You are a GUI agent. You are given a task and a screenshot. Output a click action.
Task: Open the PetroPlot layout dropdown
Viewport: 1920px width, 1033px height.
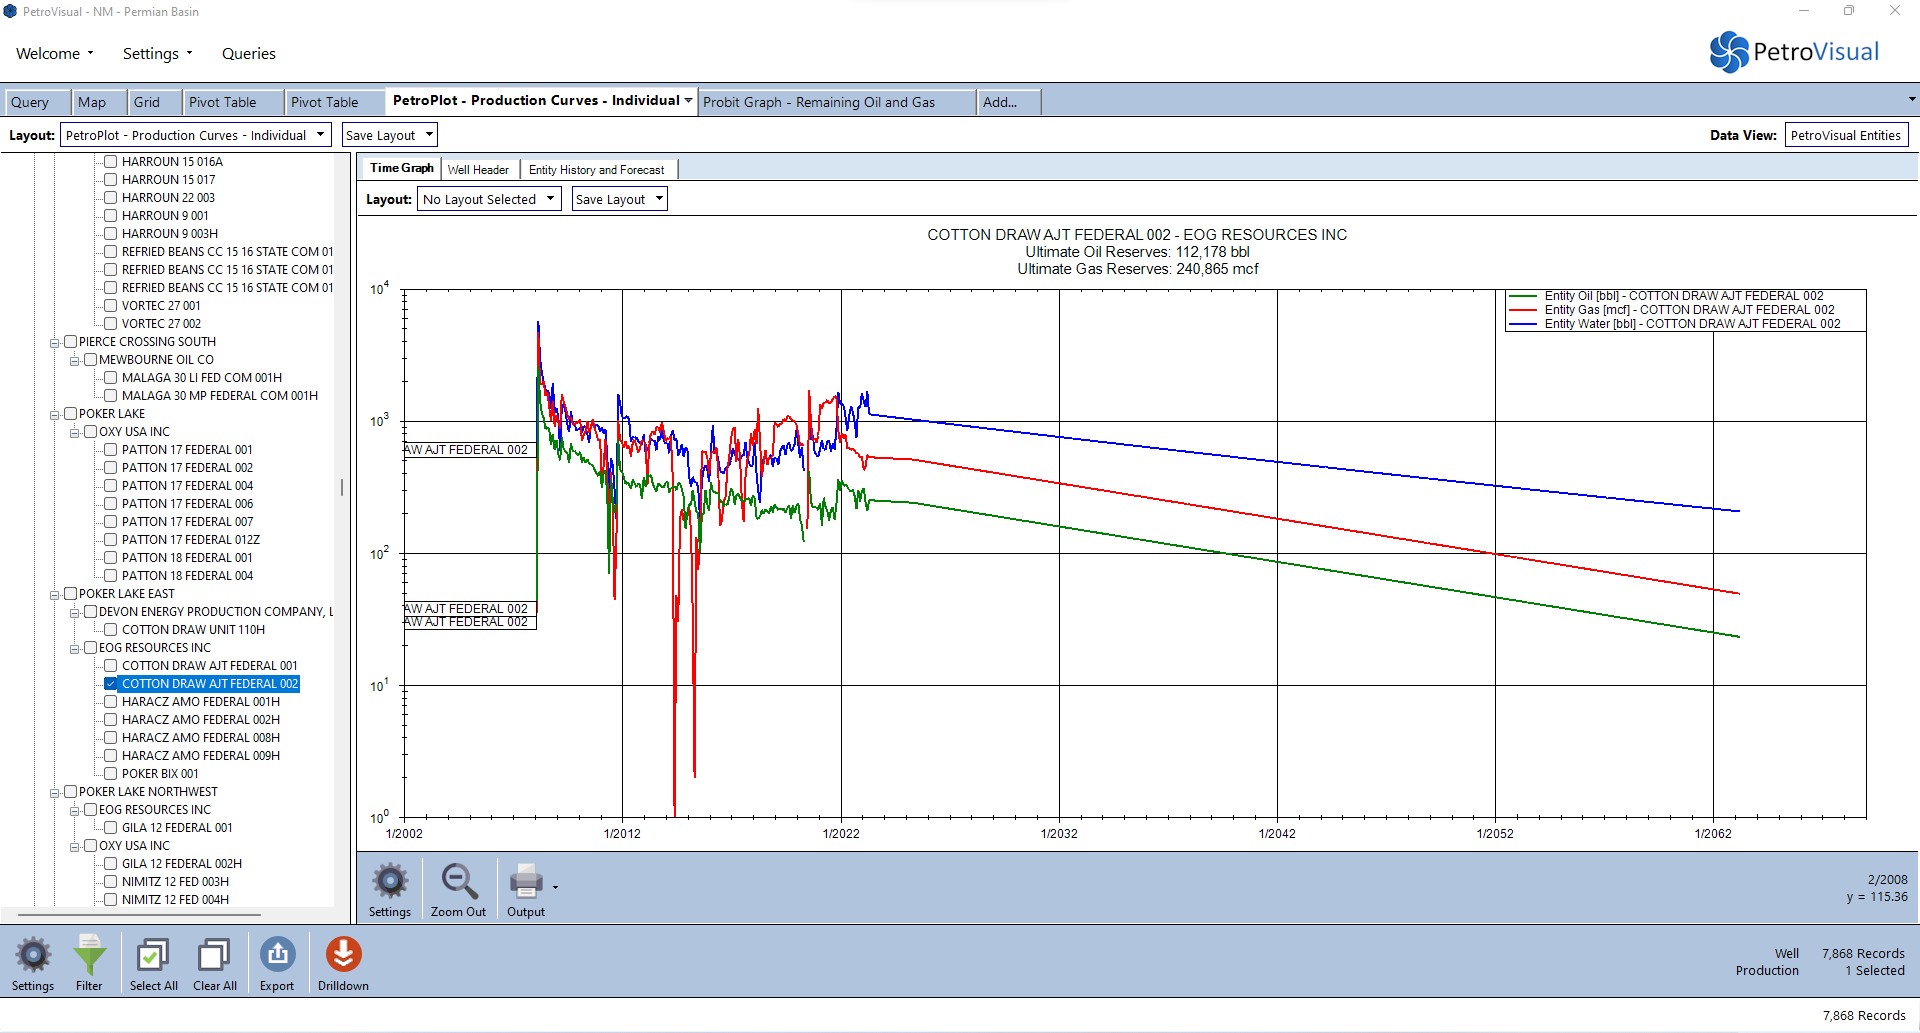tap(195, 136)
